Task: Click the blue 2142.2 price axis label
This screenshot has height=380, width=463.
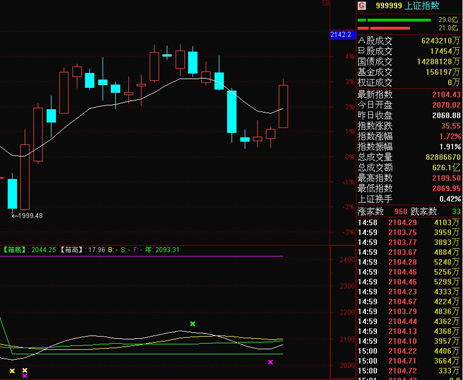Action: (x=341, y=35)
